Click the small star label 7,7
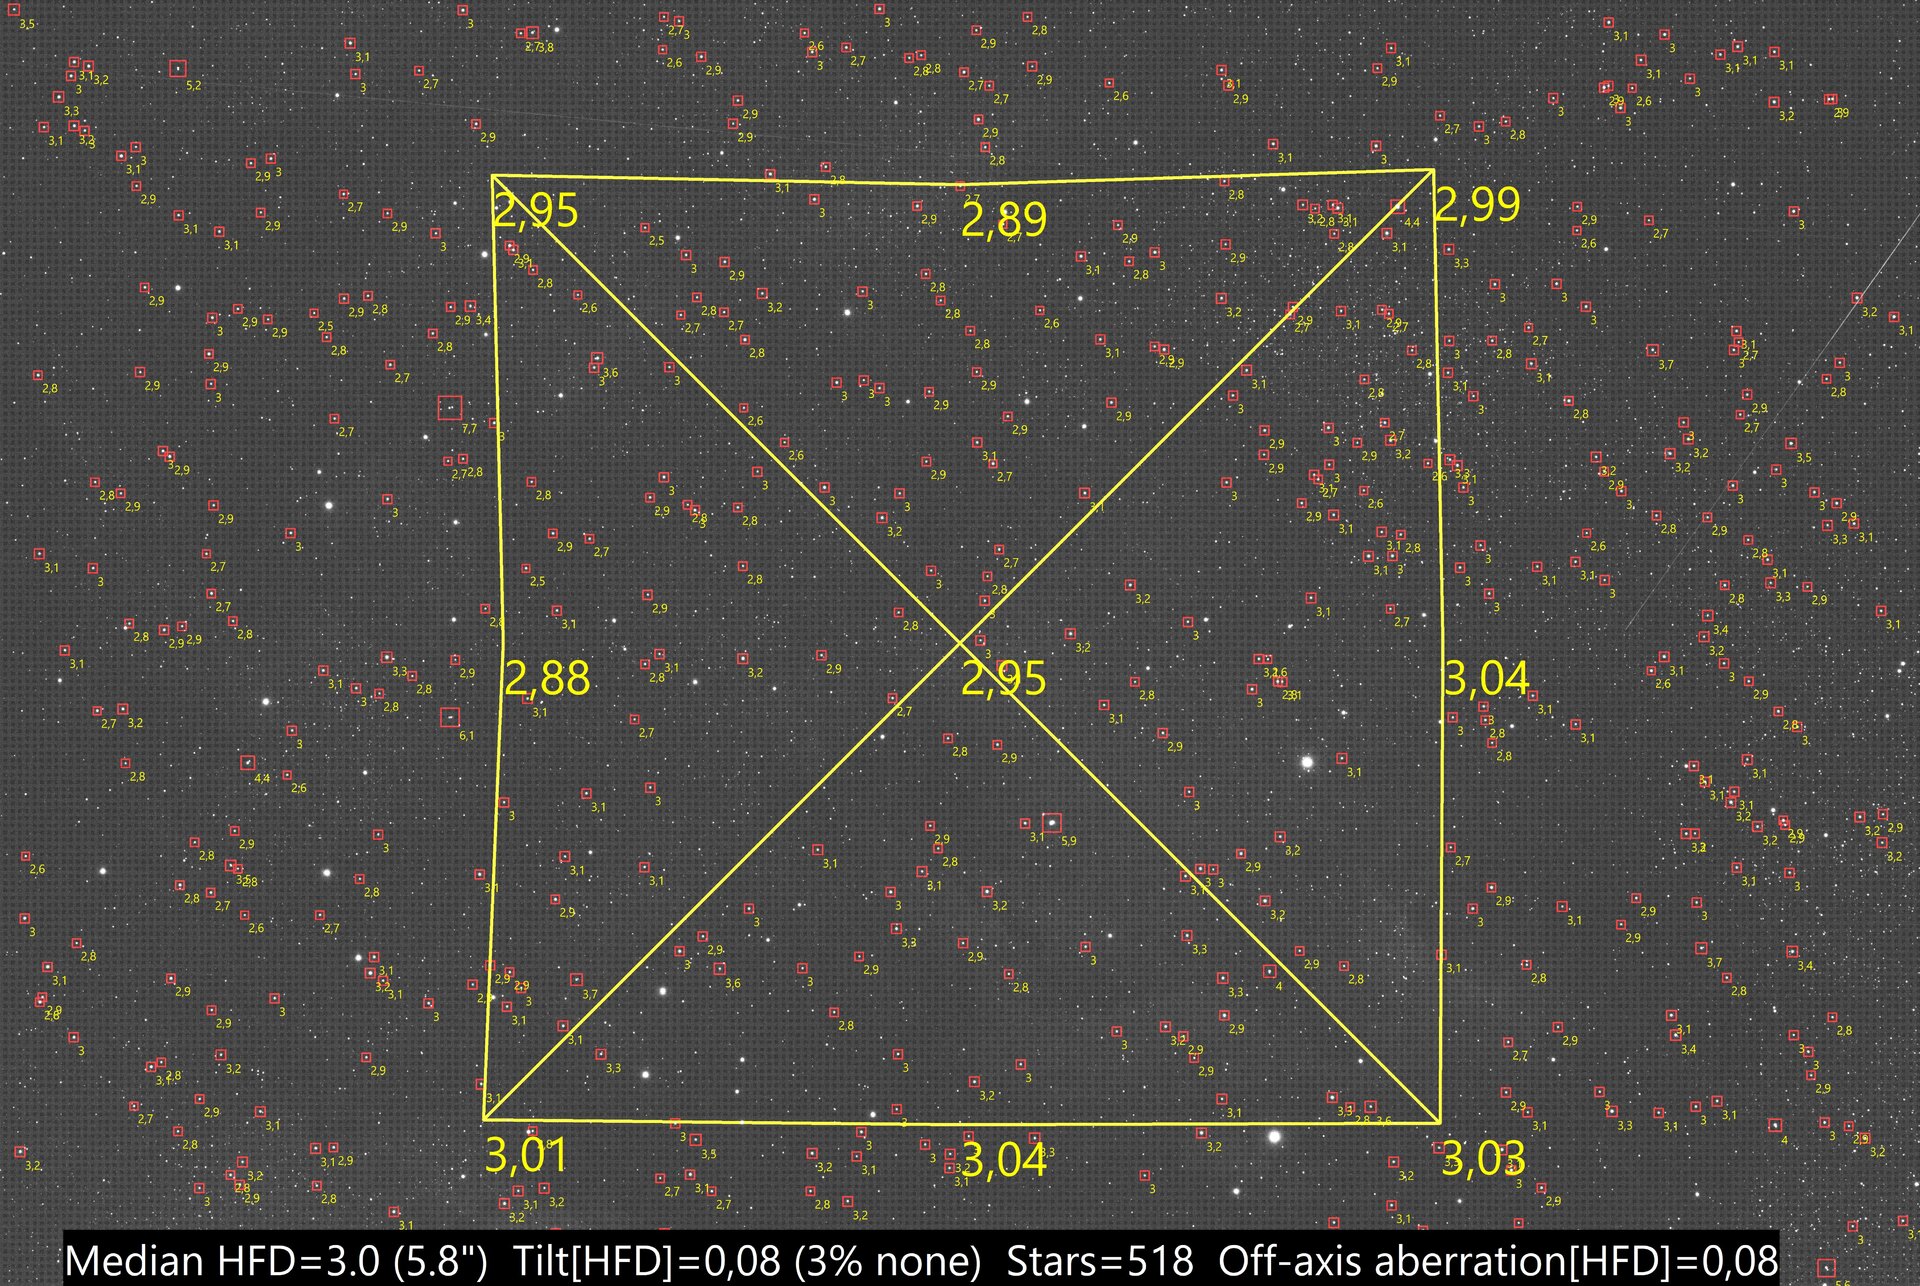This screenshot has width=1920, height=1286. pos(469,429)
